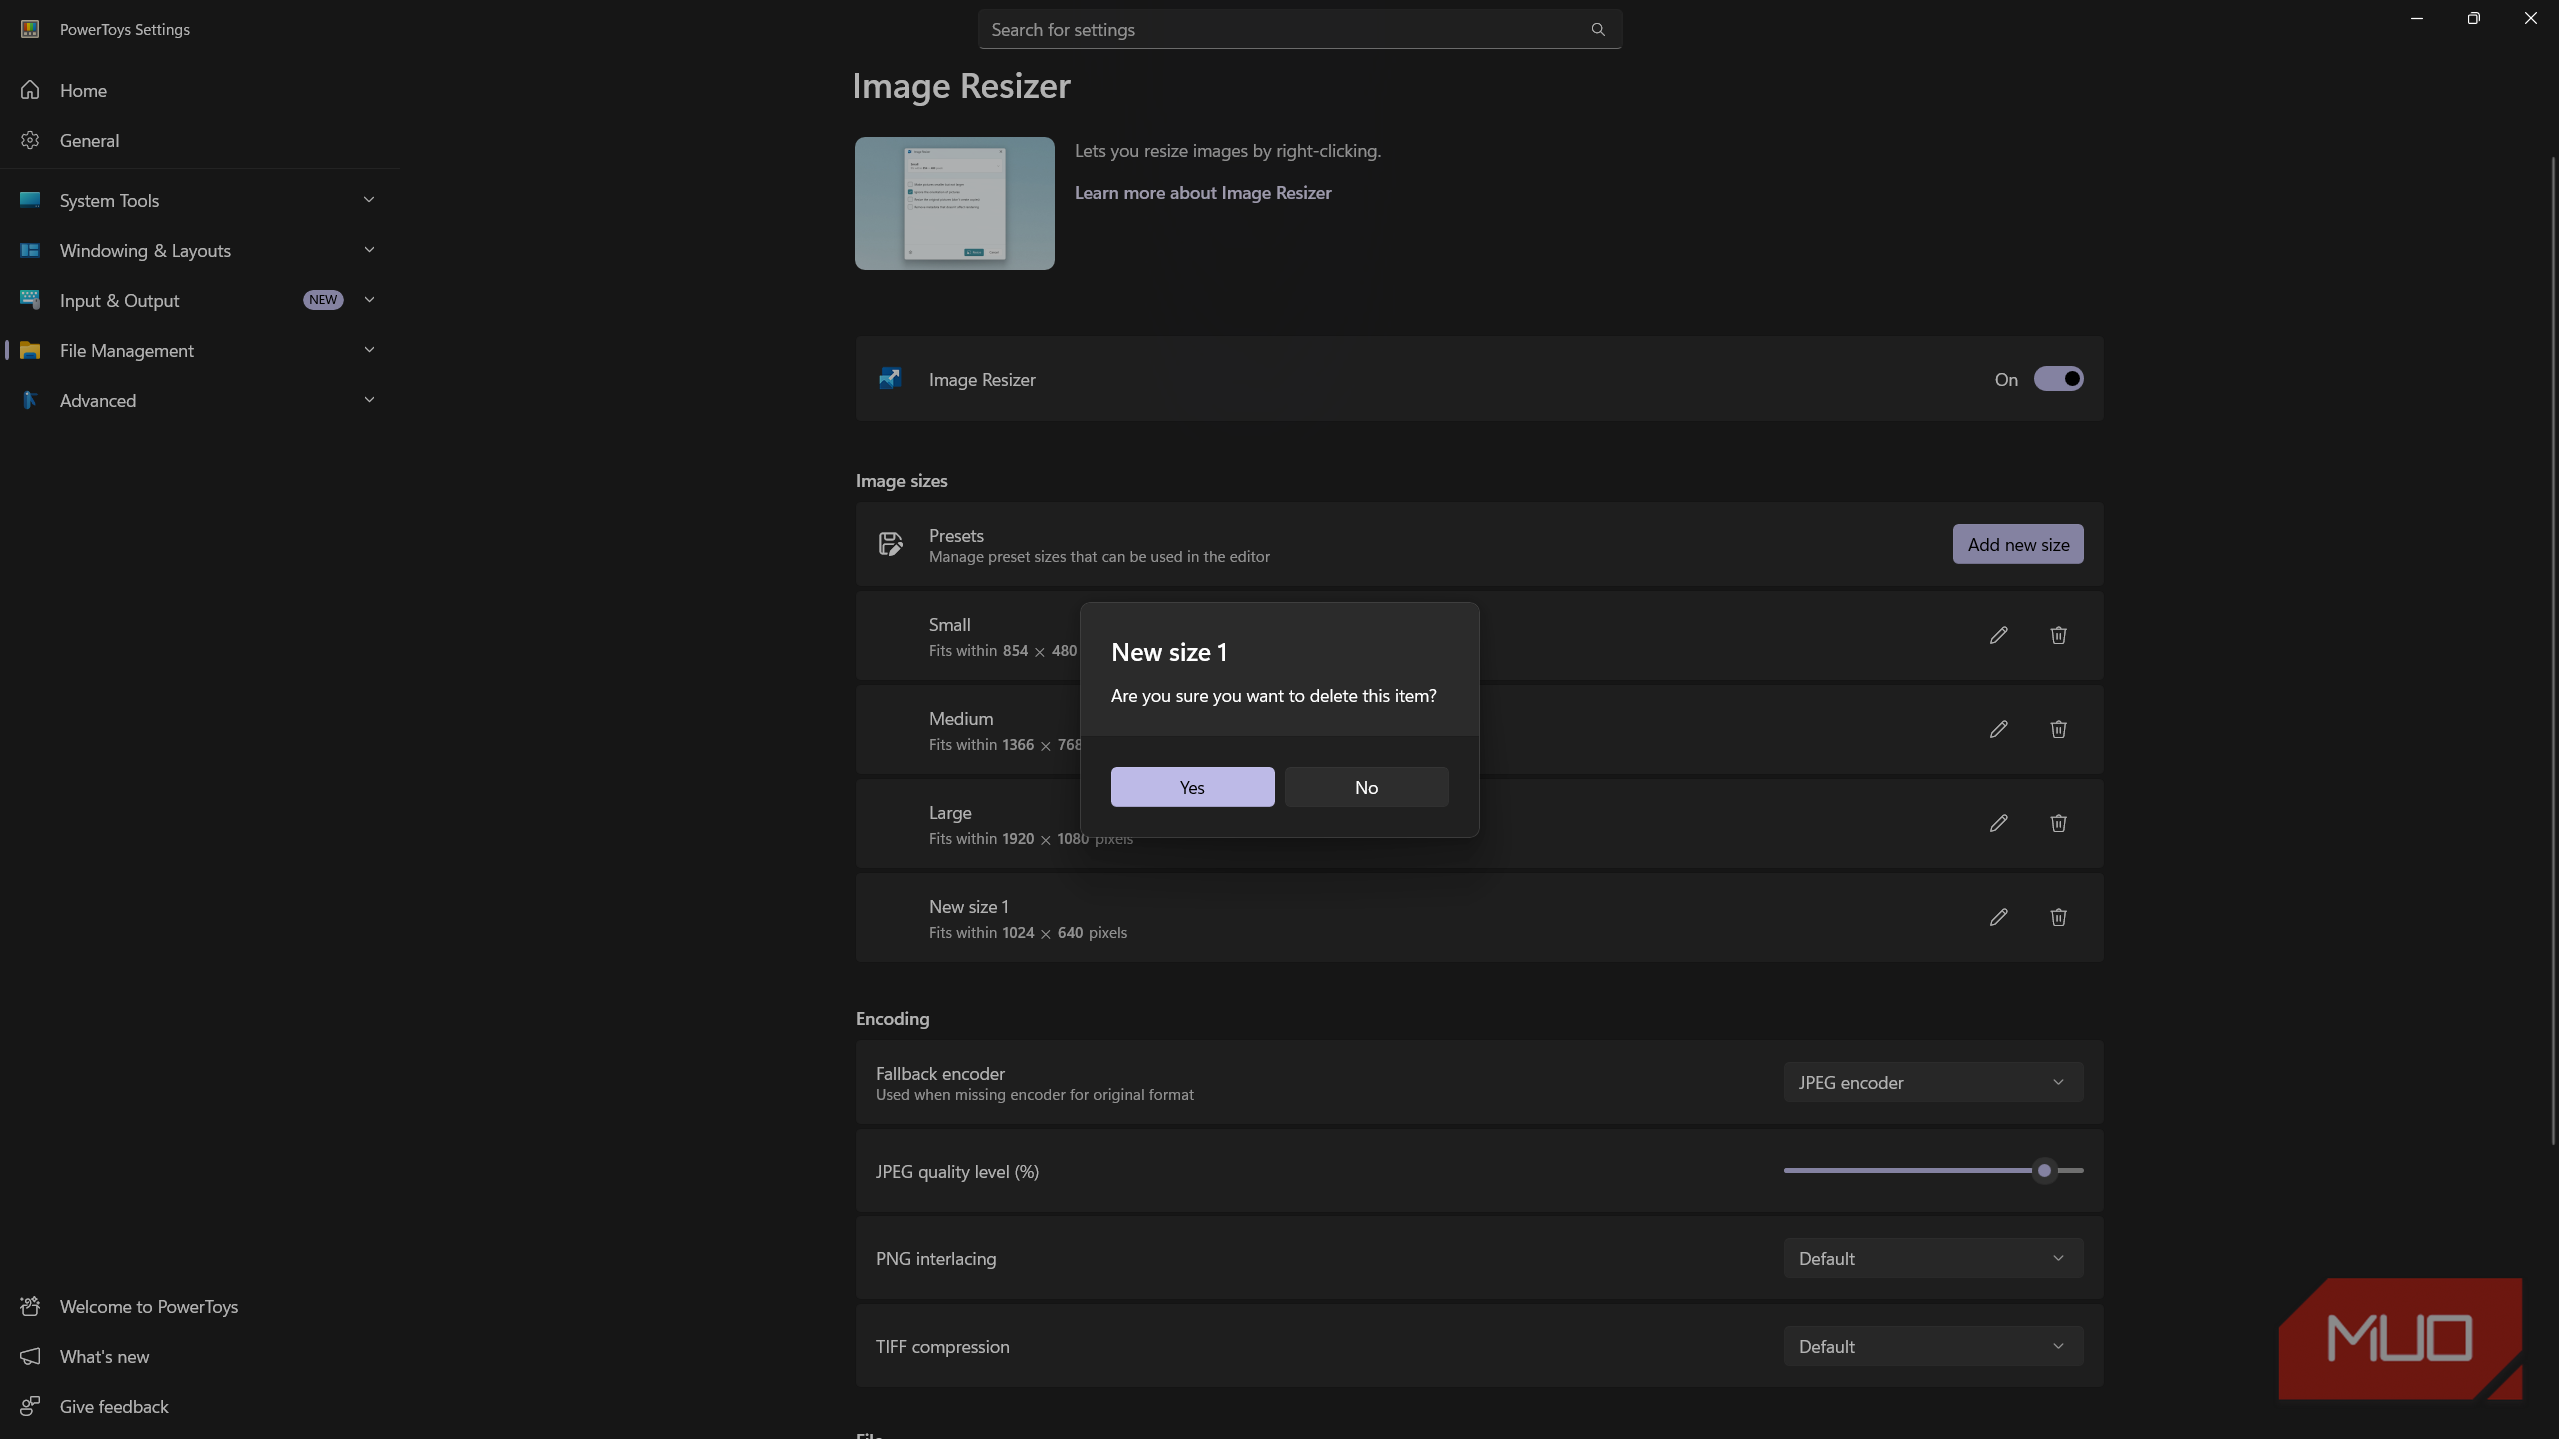This screenshot has height=1439, width=2559.
Task: Click the search magnifier icon
Action: tap(1598, 30)
